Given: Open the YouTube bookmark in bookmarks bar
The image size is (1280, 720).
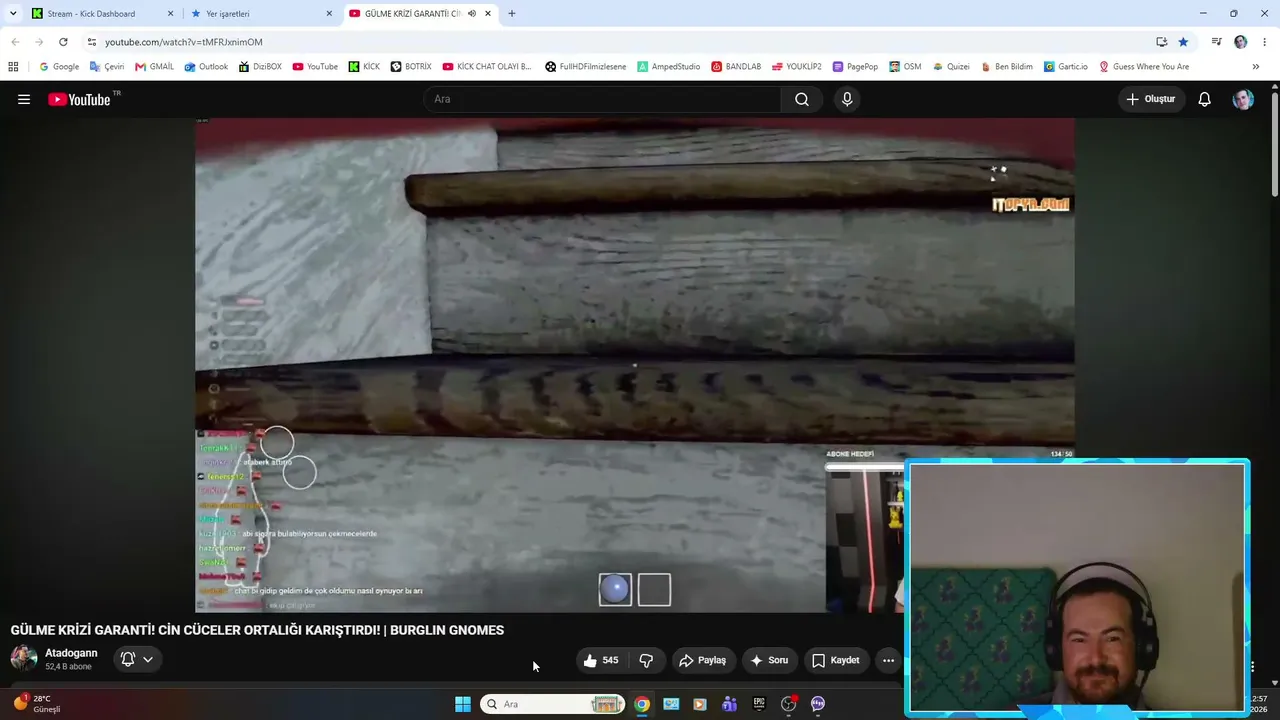Looking at the screenshot, I should [315, 67].
